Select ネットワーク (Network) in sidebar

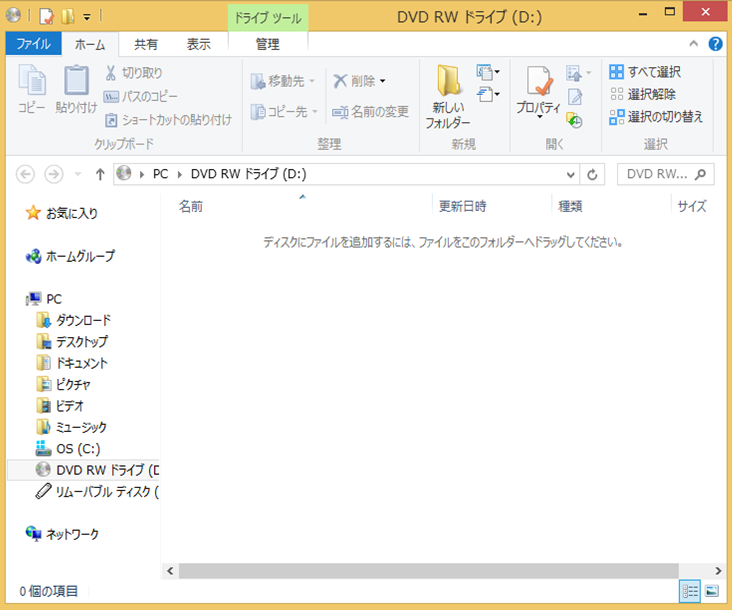[x=63, y=534]
